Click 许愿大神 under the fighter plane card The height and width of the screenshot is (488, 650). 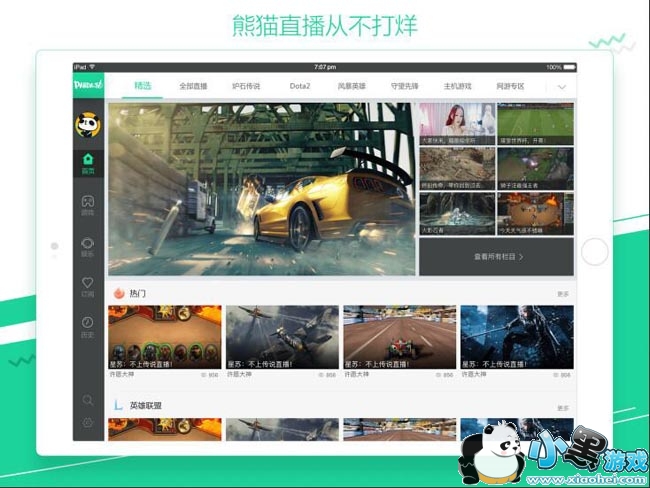[x=239, y=374]
